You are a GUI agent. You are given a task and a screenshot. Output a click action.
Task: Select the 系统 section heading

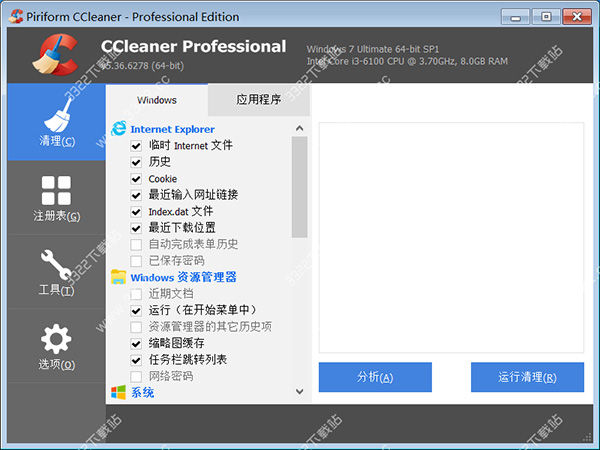coord(142,393)
